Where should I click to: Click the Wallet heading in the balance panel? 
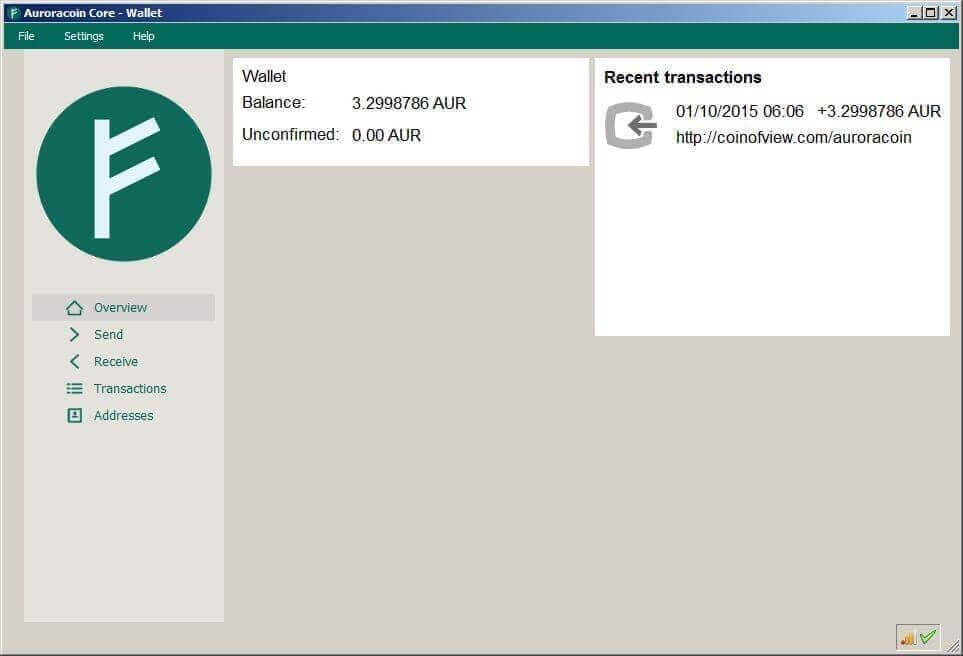click(264, 76)
